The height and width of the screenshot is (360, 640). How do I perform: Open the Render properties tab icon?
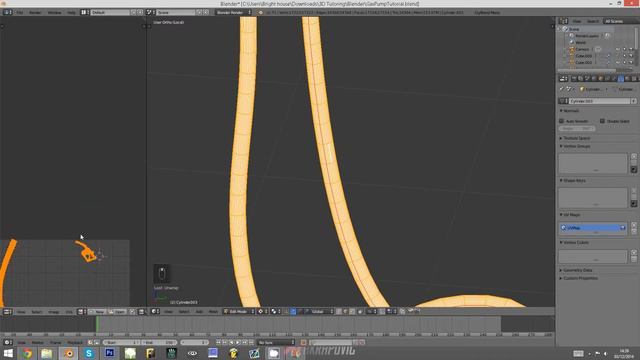pyautogui.click(x=574, y=79)
